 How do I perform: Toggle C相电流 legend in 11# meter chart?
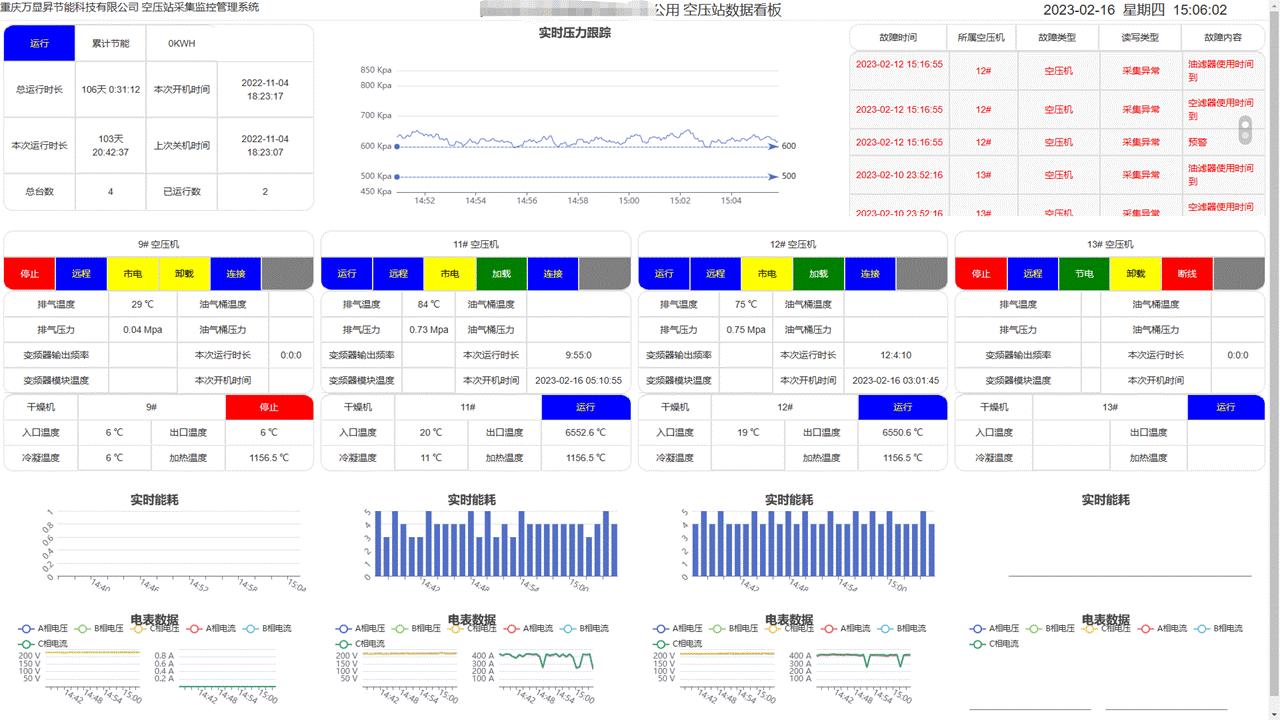(360, 644)
